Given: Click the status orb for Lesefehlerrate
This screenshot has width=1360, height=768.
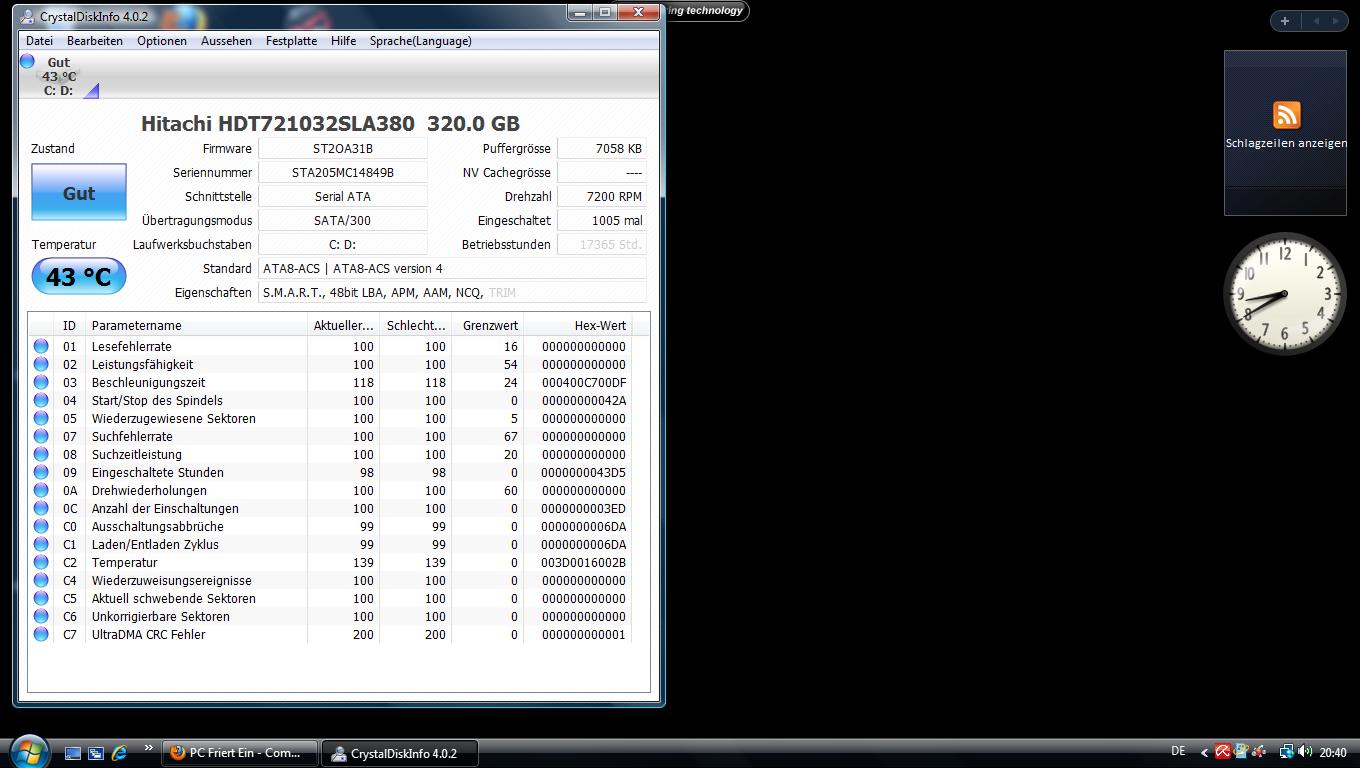Looking at the screenshot, I should click(41, 346).
